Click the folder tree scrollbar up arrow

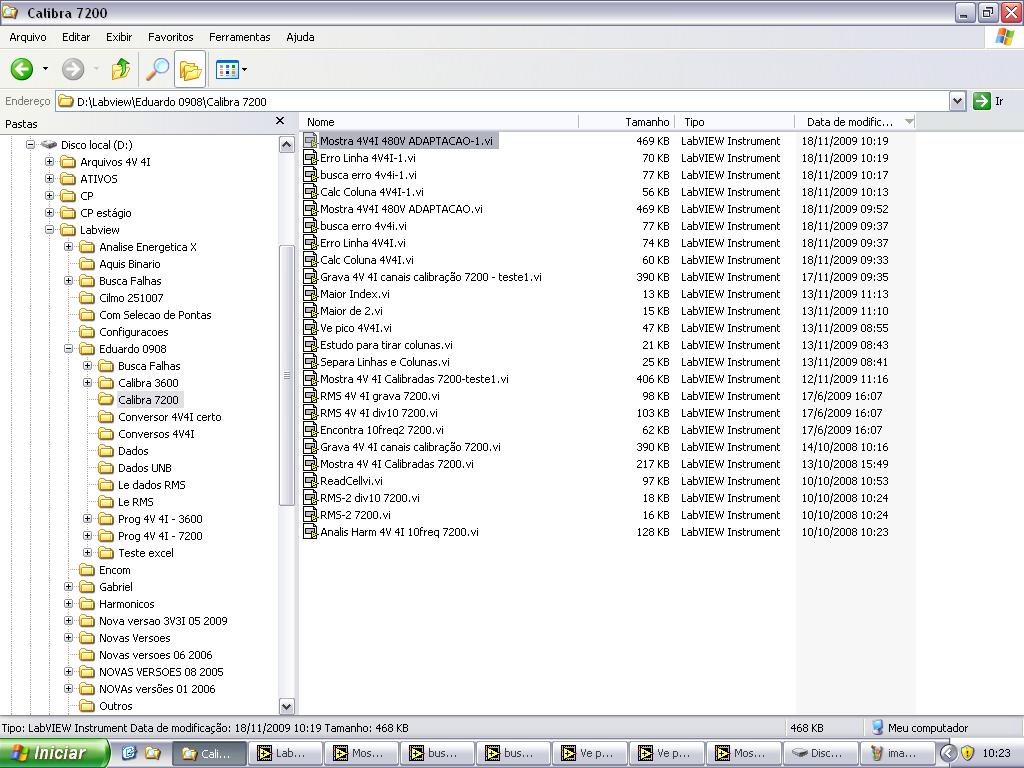click(287, 144)
